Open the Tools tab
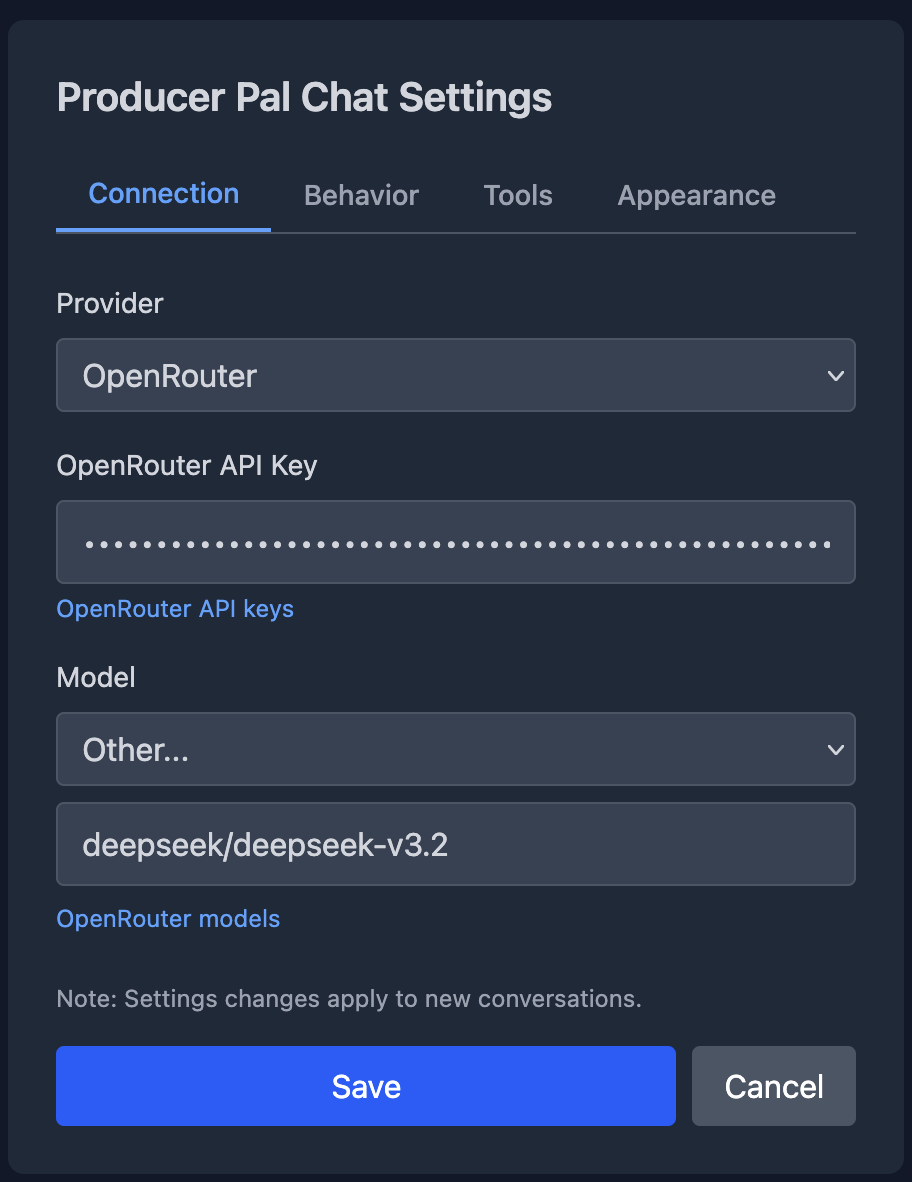 click(517, 195)
